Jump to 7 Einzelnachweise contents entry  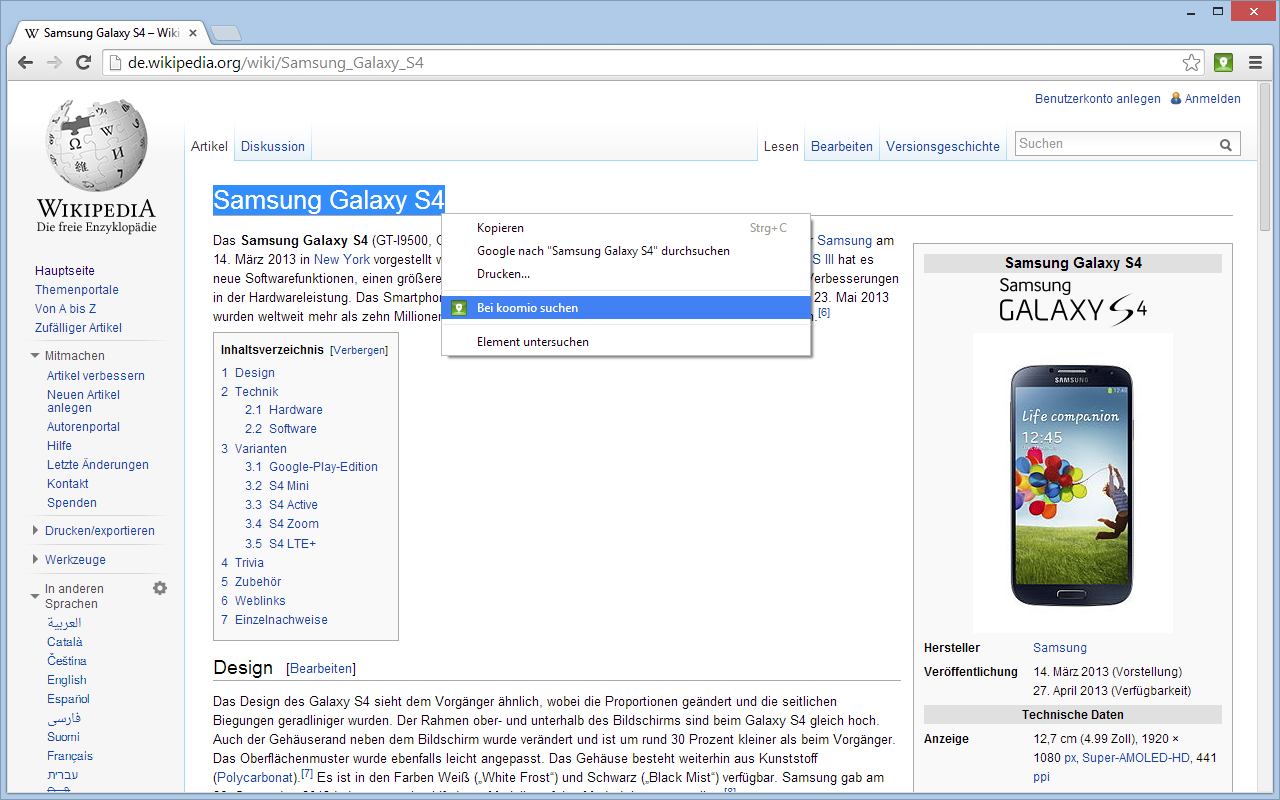pos(275,620)
